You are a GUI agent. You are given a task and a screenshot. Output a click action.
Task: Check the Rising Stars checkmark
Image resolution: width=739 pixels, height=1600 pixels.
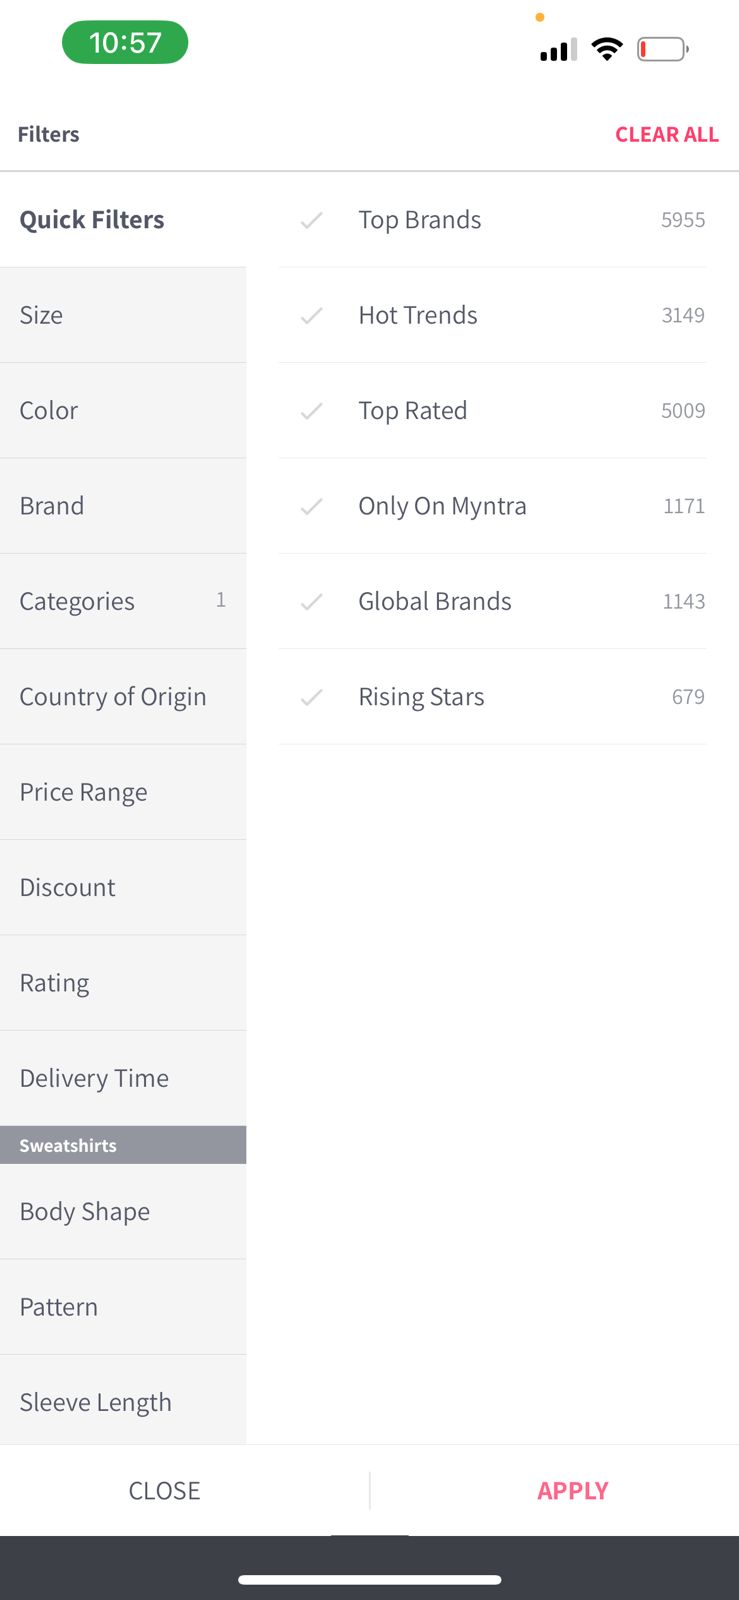[311, 697]
